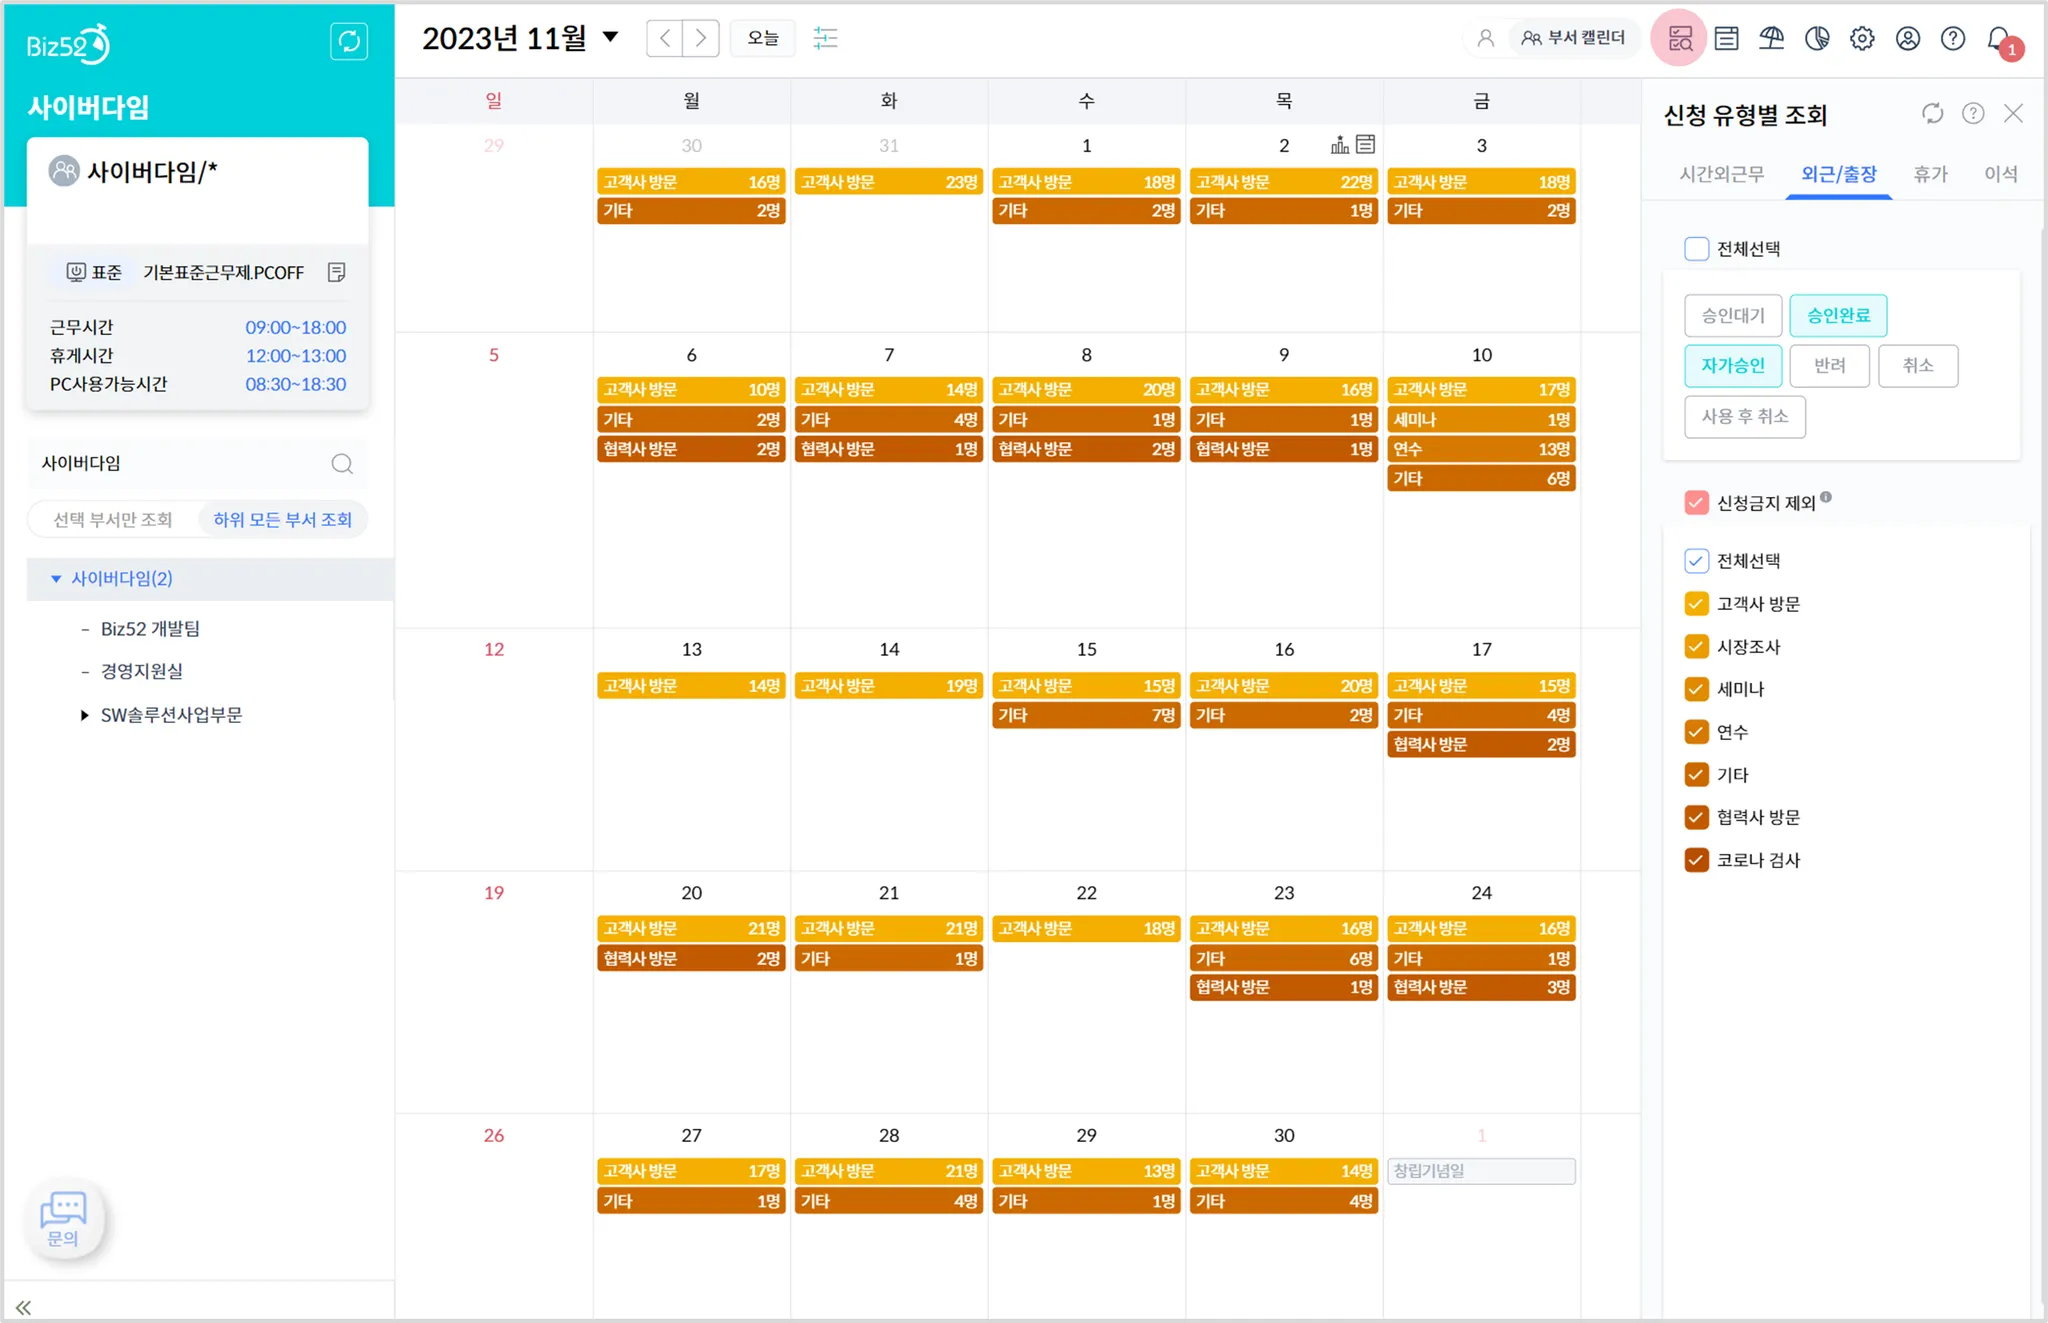
Task: Uncheck the 신청금지 제외 checkbox
Action: 1696,502
